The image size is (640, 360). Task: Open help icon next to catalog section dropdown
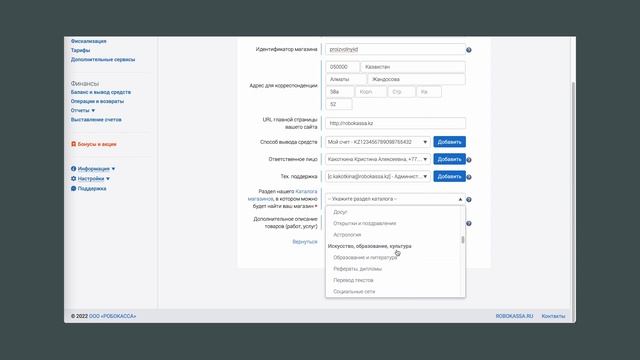469,200
